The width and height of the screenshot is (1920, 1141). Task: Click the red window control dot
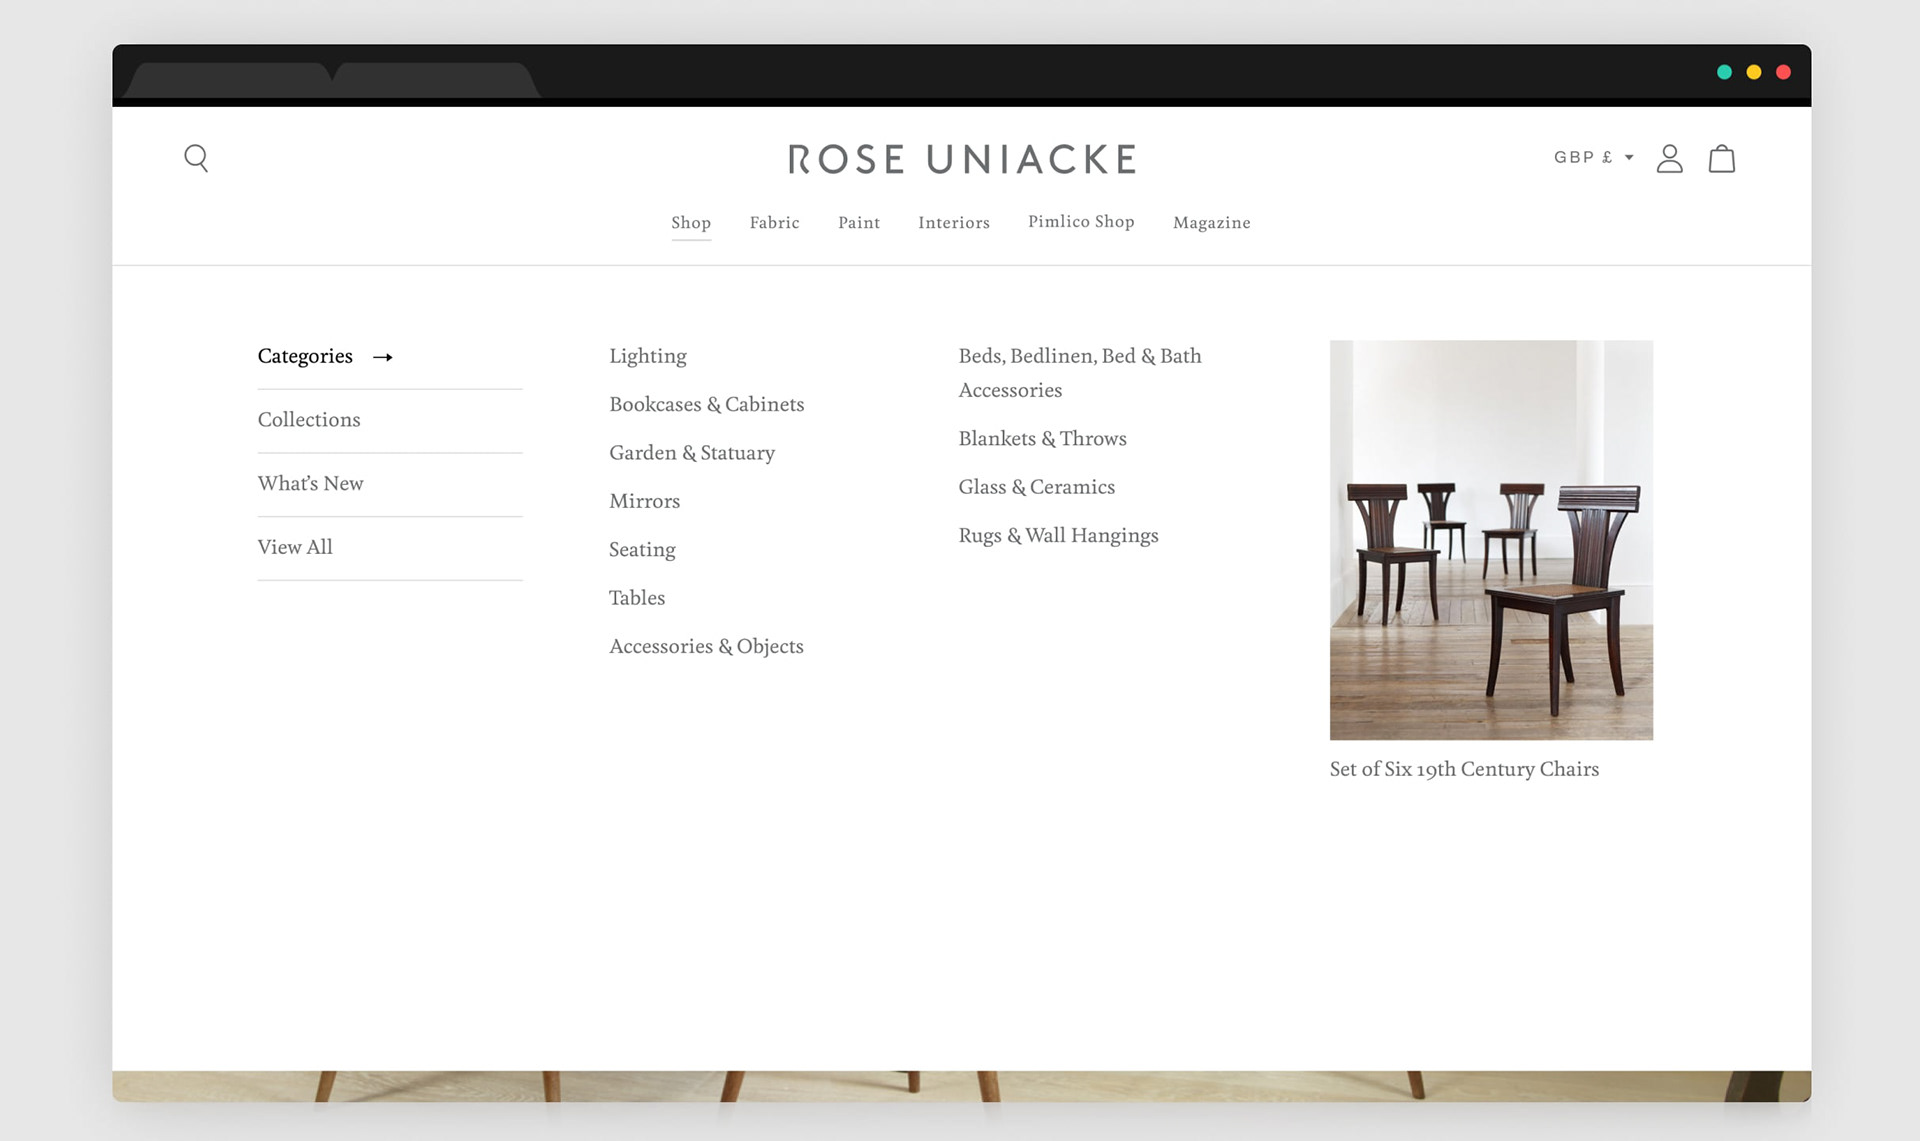pyautogui.click(x=1783, y=72)
